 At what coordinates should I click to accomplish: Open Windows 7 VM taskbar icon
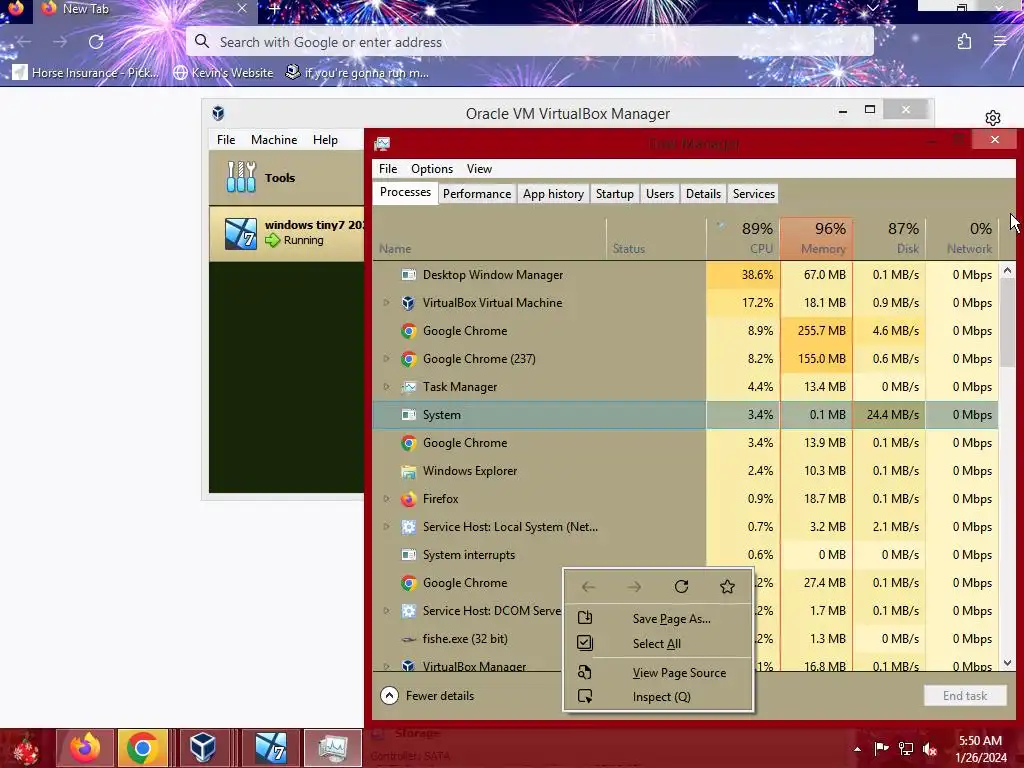270,748
